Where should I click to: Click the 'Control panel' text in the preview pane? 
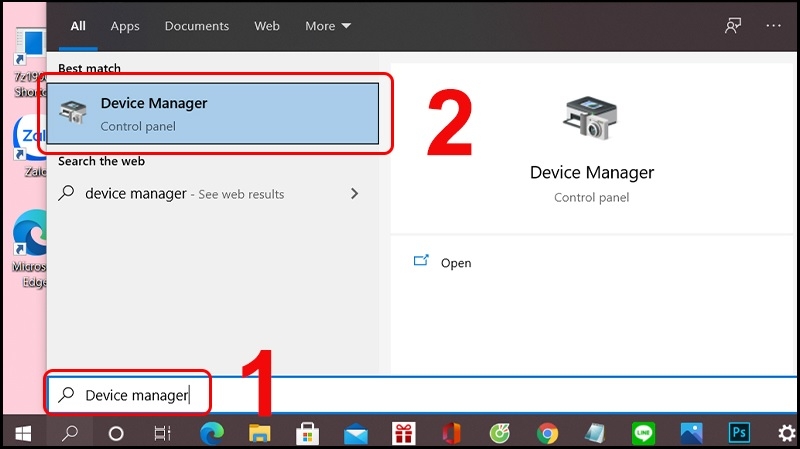(591, 197)
